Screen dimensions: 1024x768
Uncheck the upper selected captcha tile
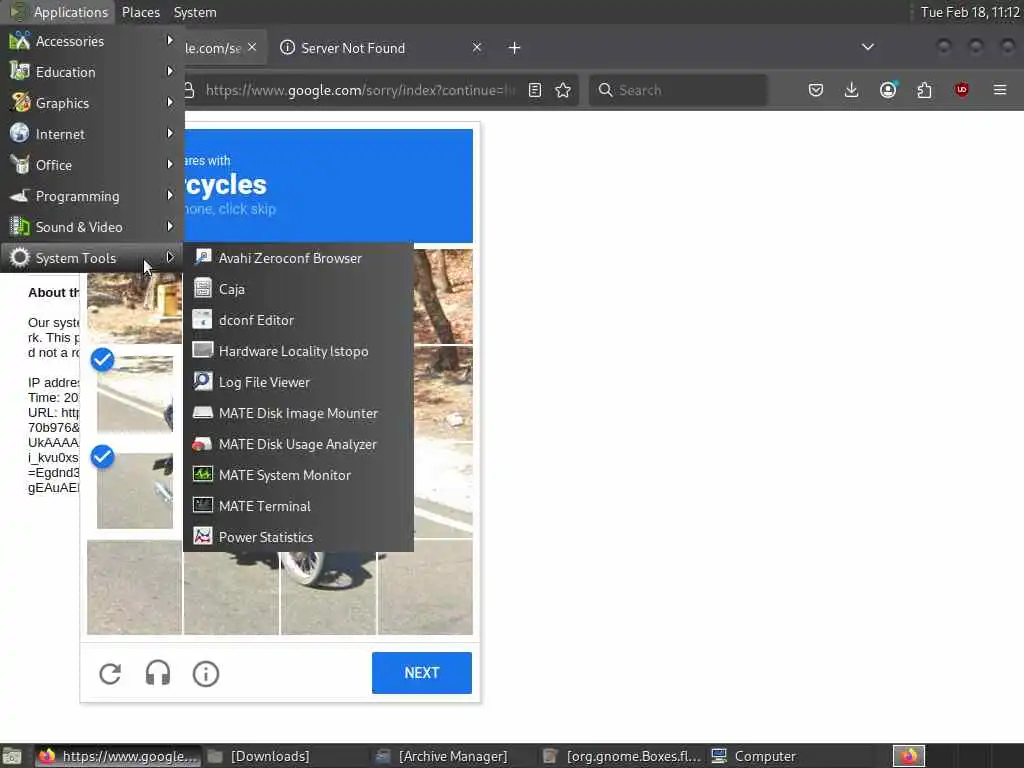pos(135,392)
